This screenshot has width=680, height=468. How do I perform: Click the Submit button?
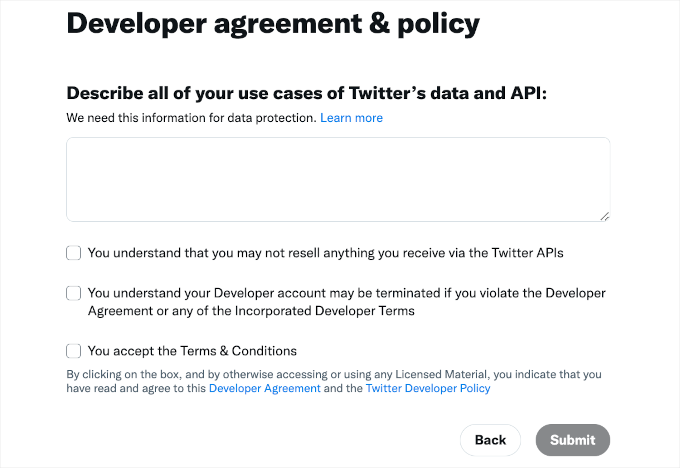572,440
